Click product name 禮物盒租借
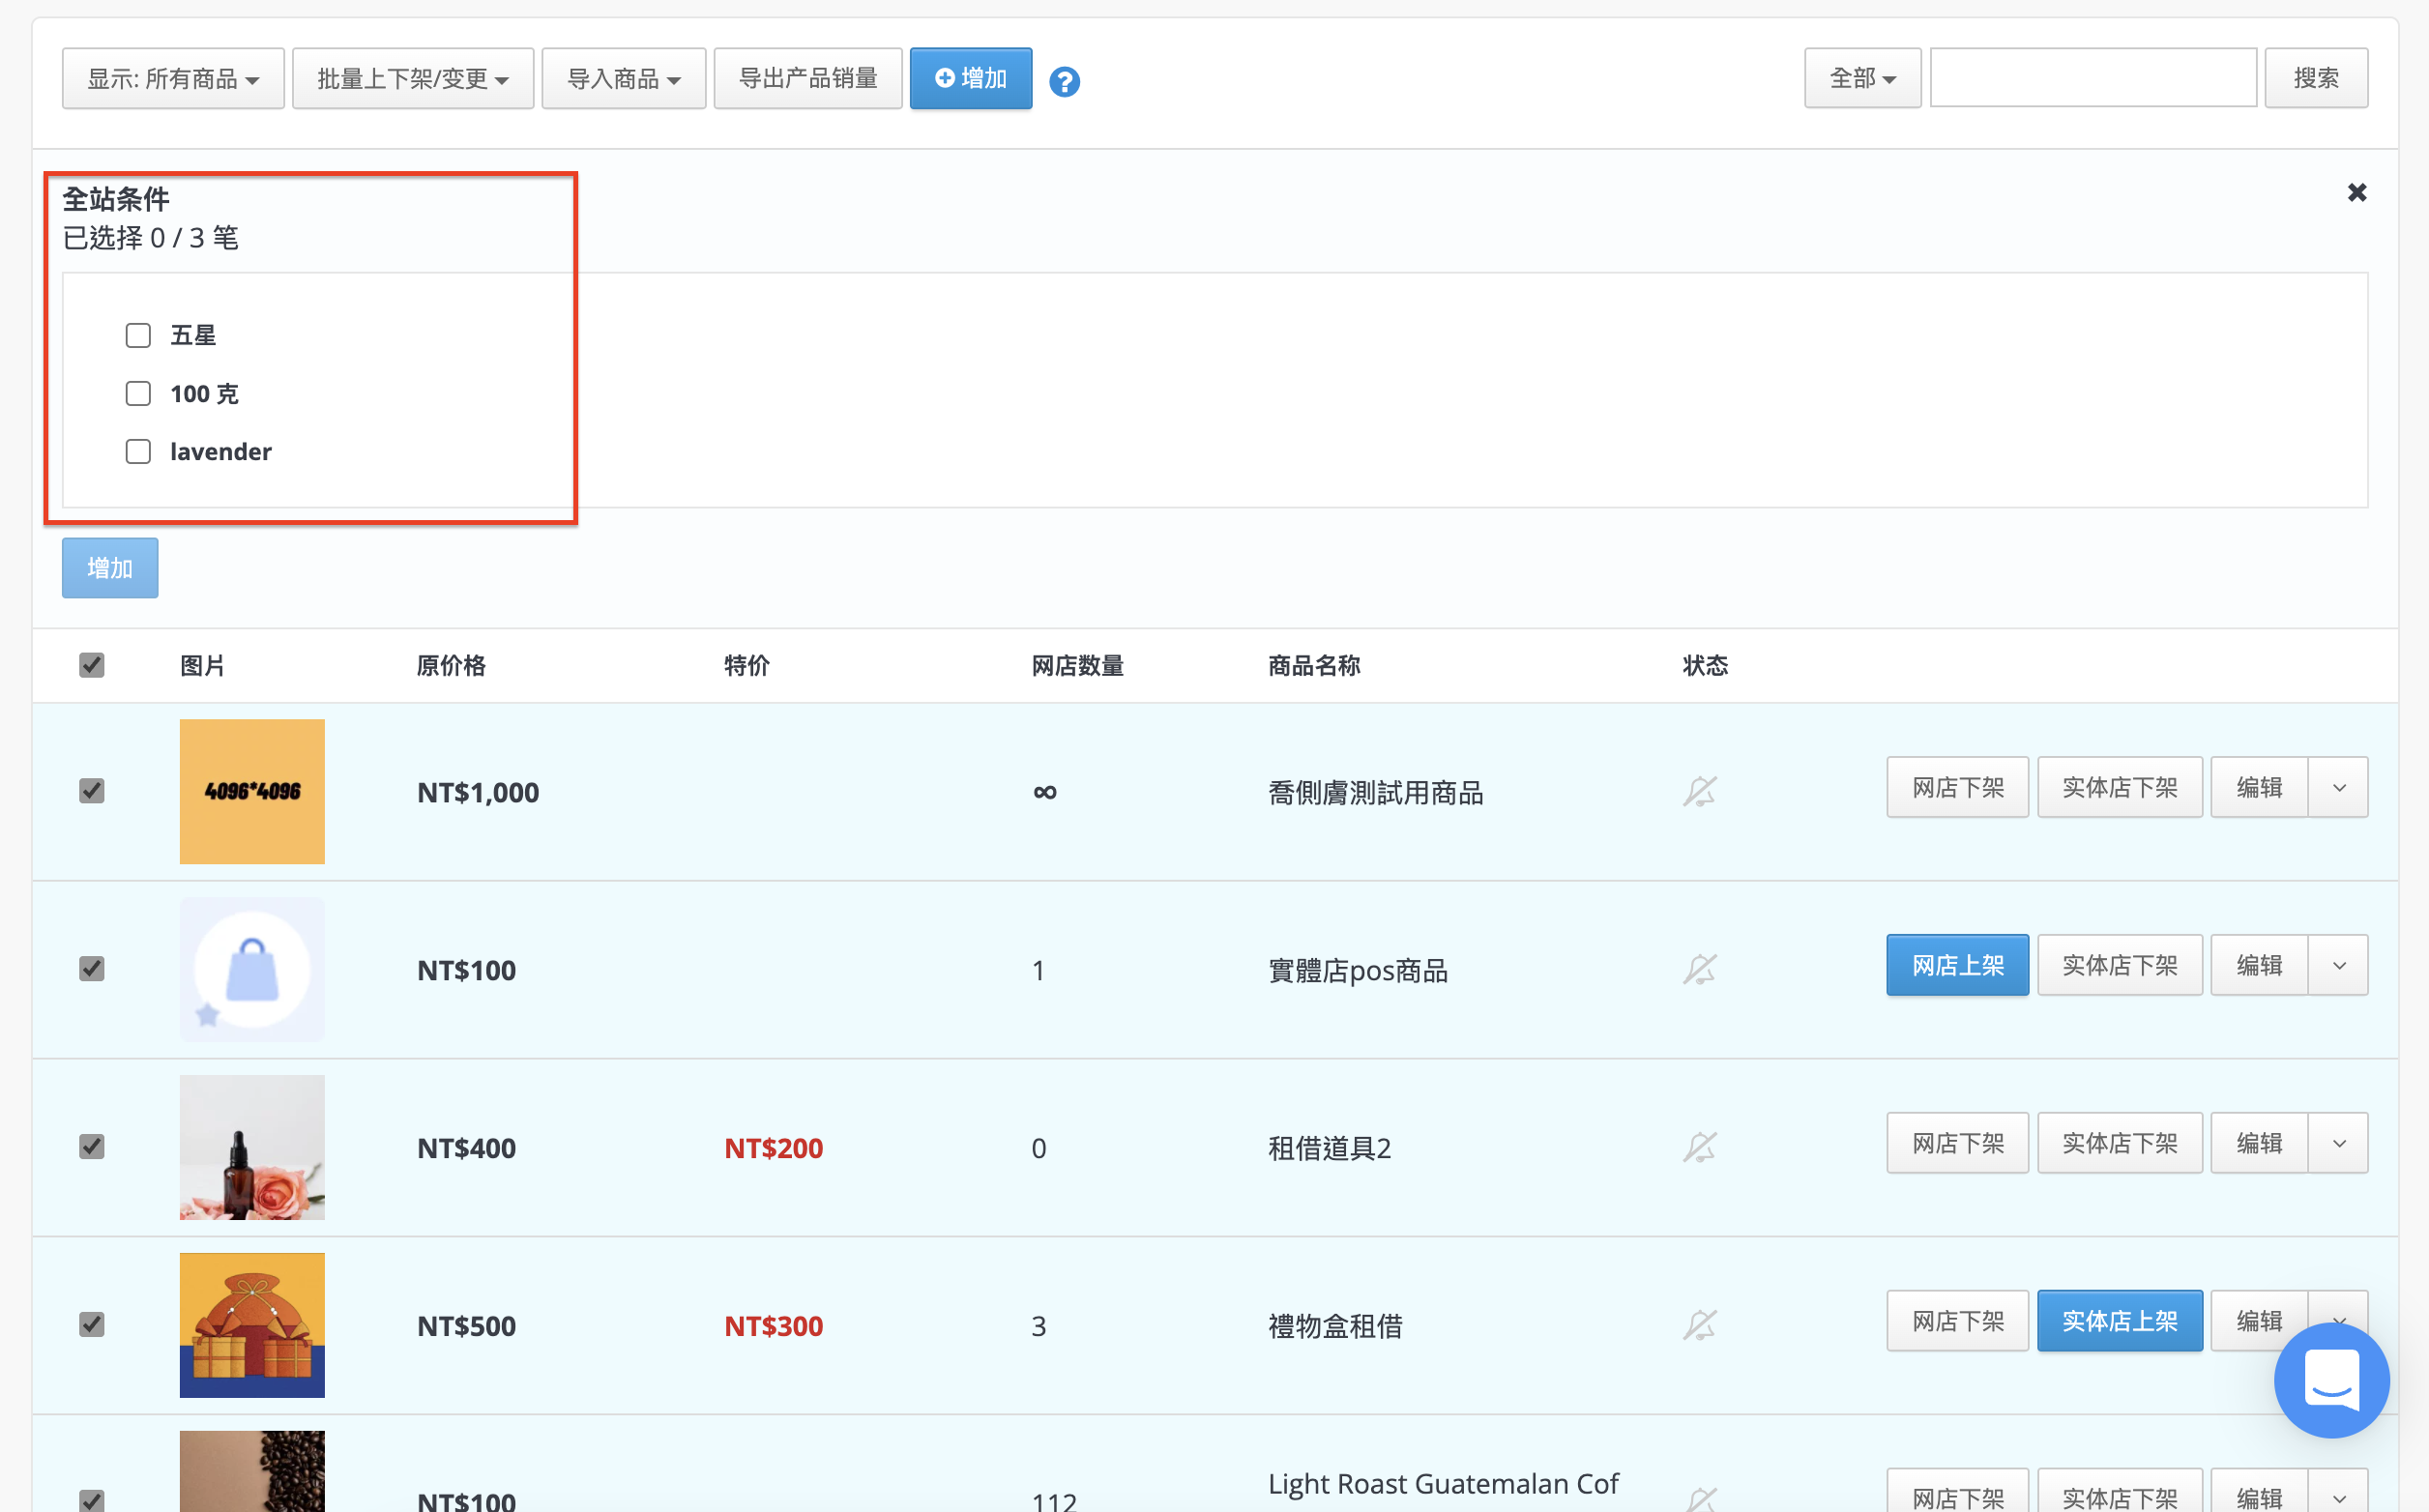 (1335, 1326)
